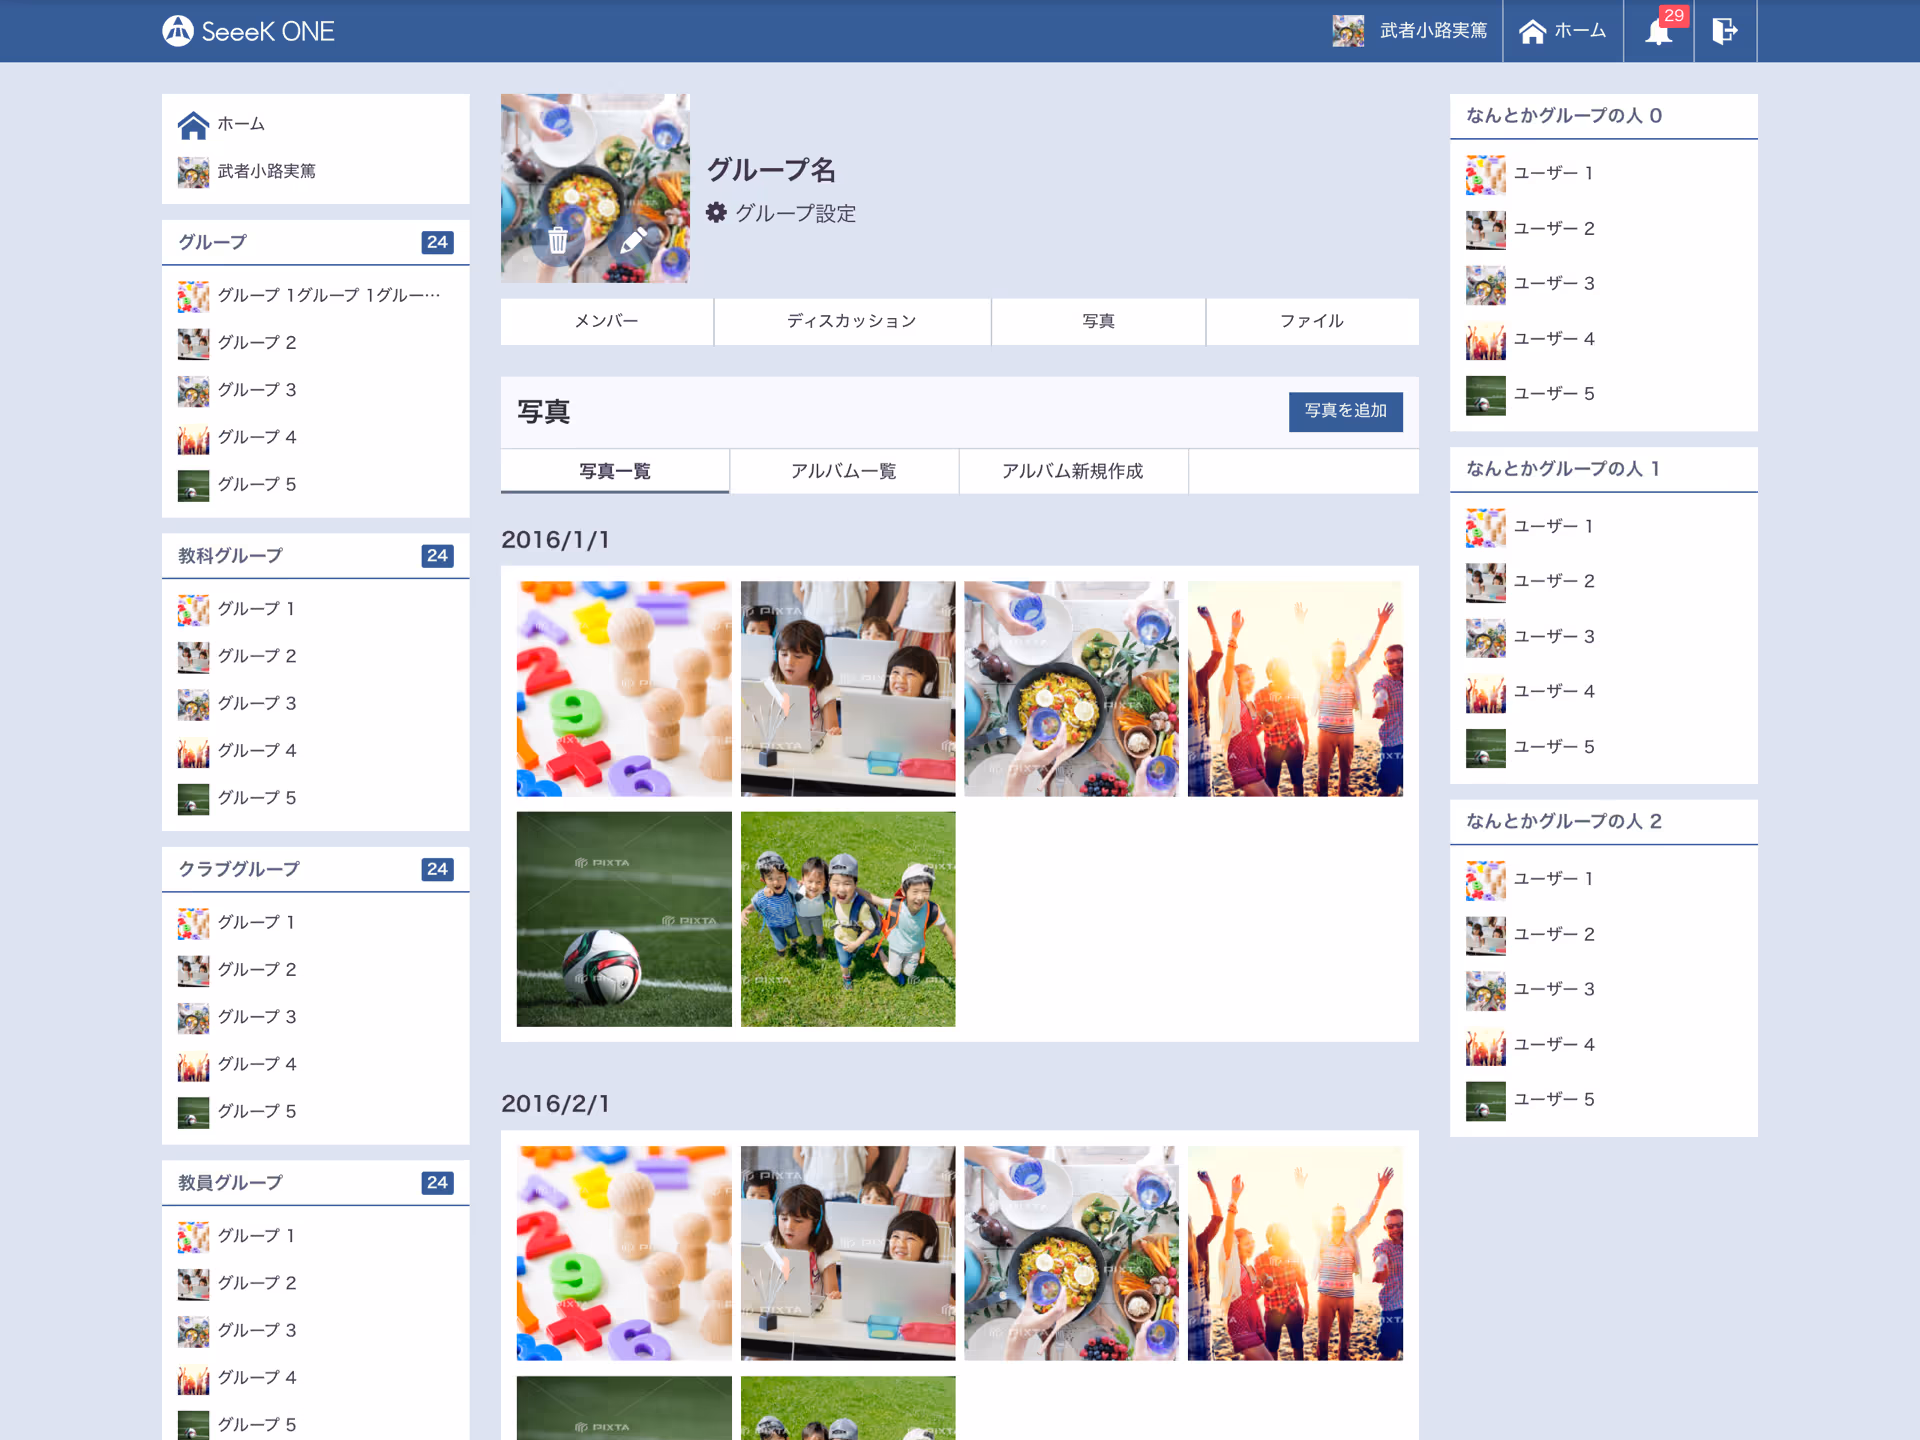
Task: Open the メンバー tab
Action: pyautogui.click(x=607, y=321)
